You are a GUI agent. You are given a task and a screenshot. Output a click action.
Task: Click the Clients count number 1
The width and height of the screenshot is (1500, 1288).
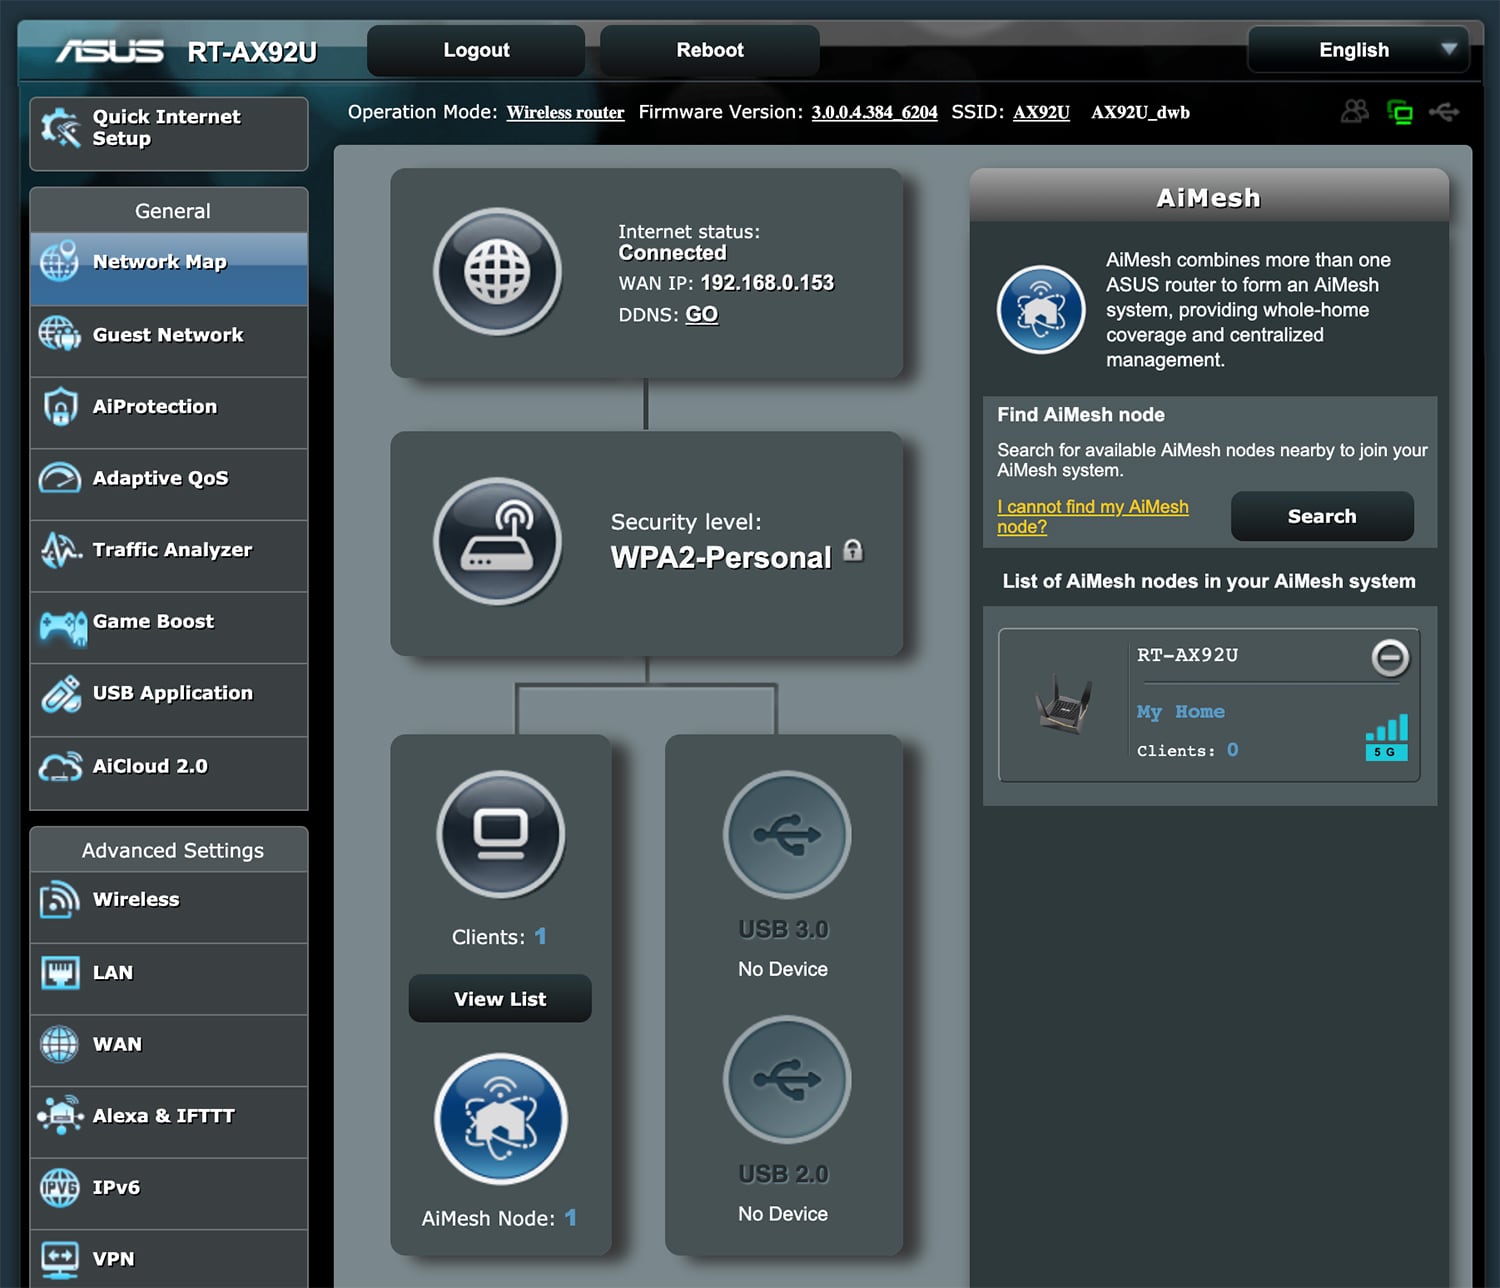pyautogui.click(x=540, y=936)
